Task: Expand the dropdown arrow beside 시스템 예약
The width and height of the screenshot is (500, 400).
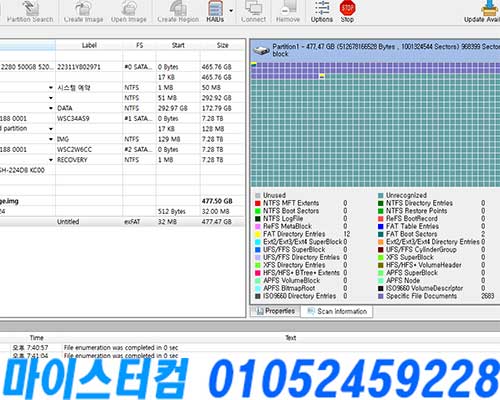Action: click(x=51, y=88)
